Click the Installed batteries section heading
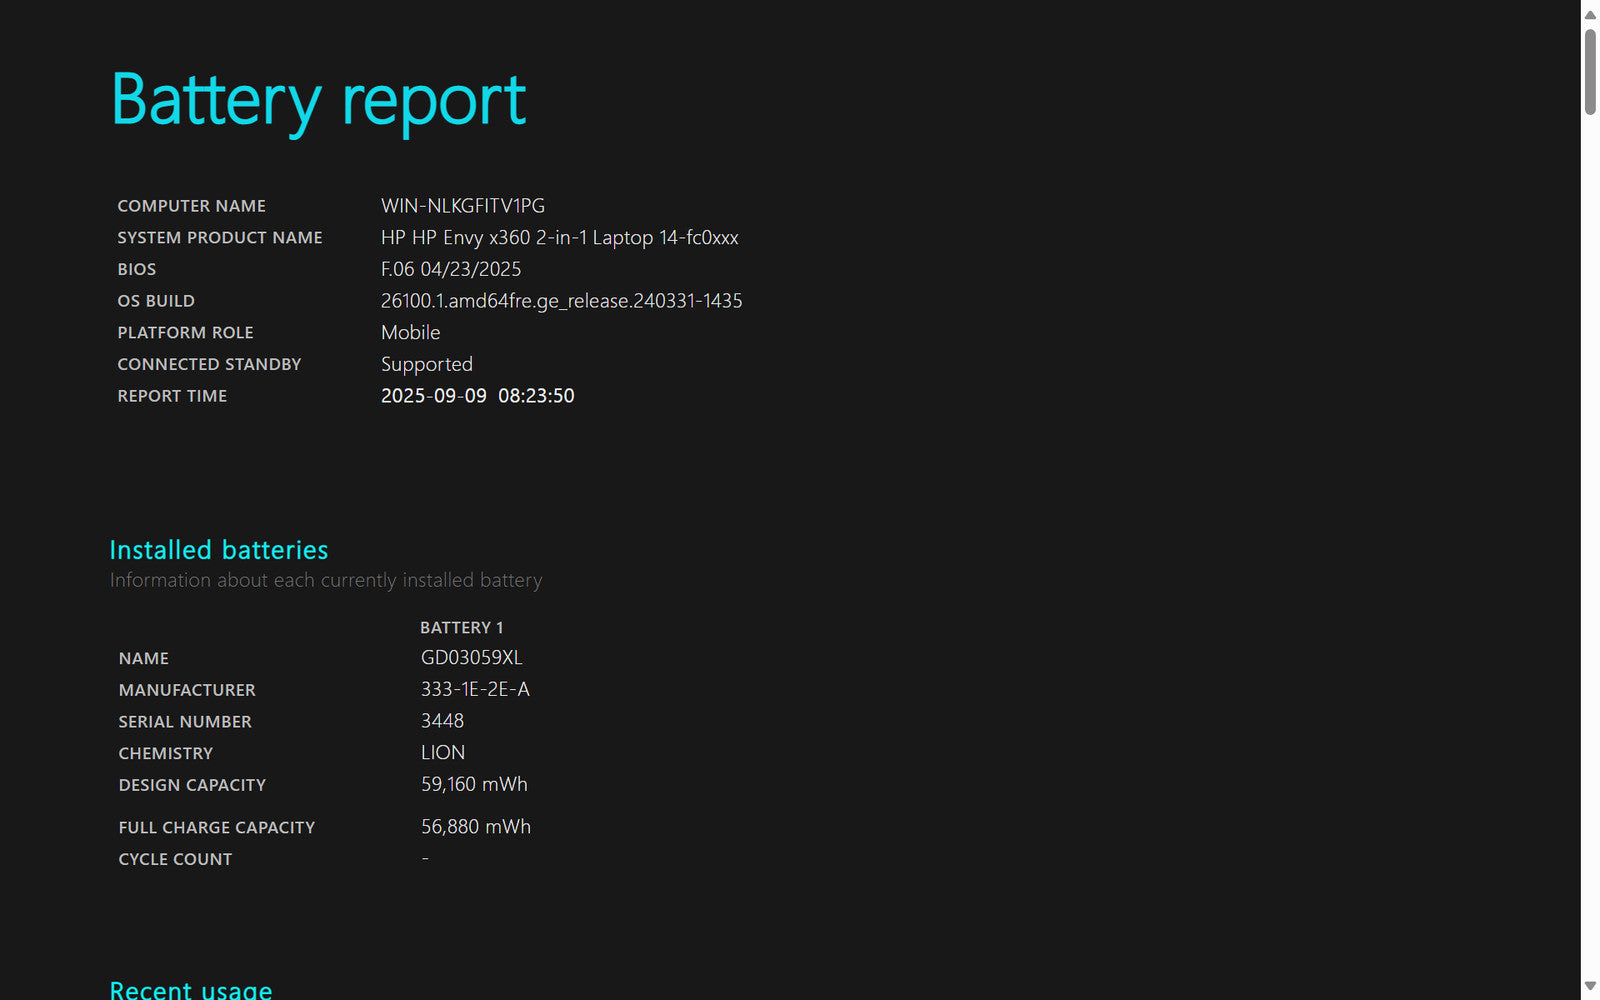Screen dimensions: 1600x1000 (x=218, y=550)
